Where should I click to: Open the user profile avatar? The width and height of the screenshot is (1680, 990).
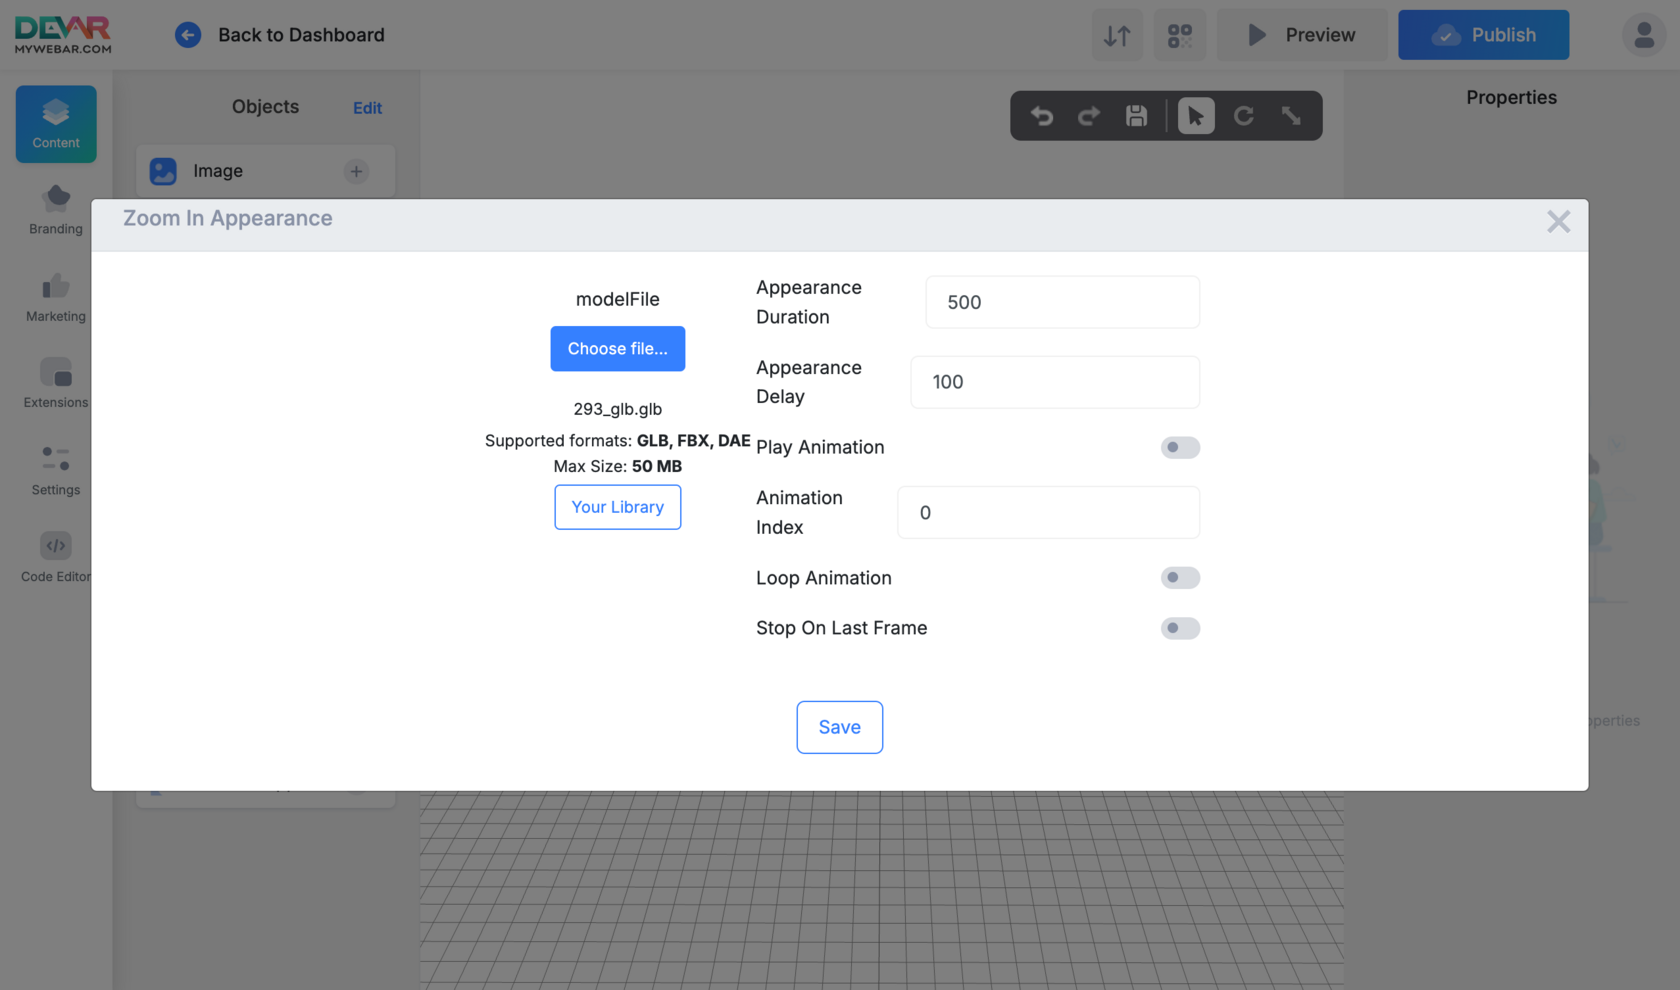1643,35
